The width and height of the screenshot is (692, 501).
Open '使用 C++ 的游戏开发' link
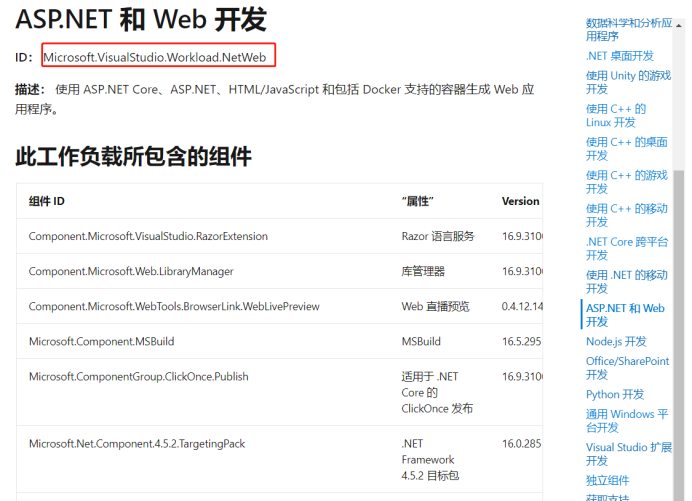[626, 182]
